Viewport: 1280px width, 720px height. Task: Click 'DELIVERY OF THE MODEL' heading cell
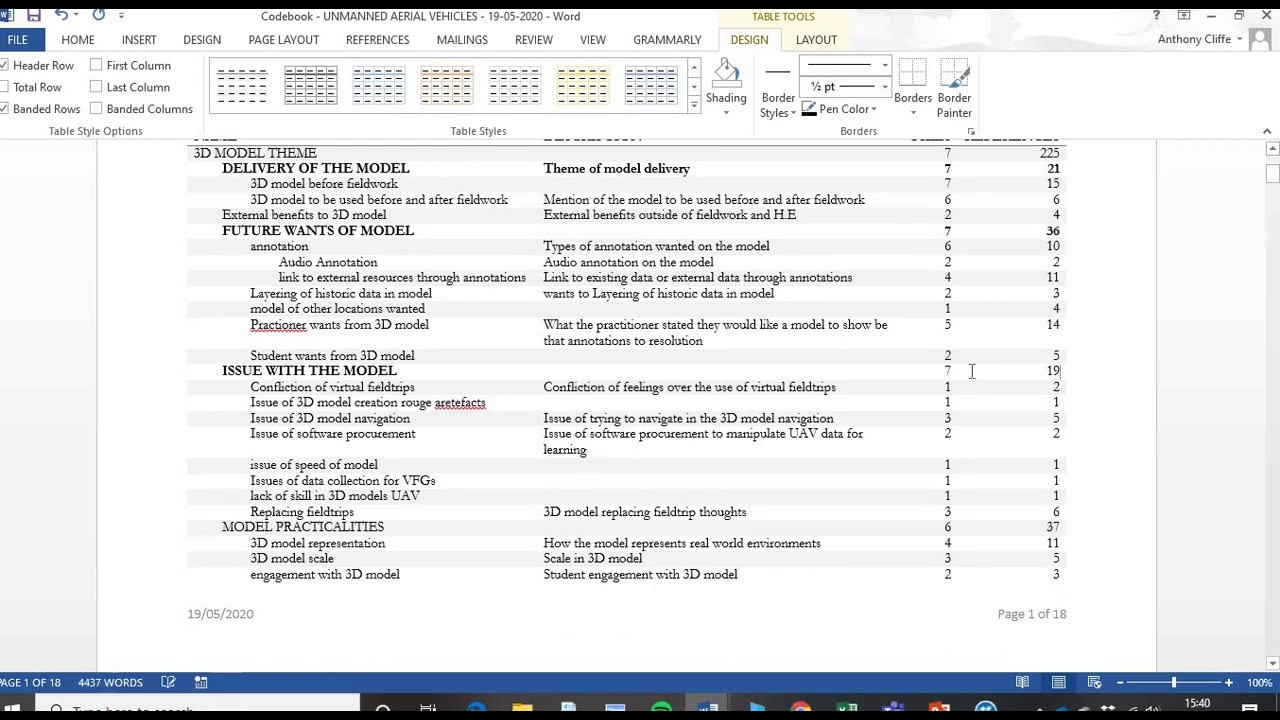(x=316, y=168)
